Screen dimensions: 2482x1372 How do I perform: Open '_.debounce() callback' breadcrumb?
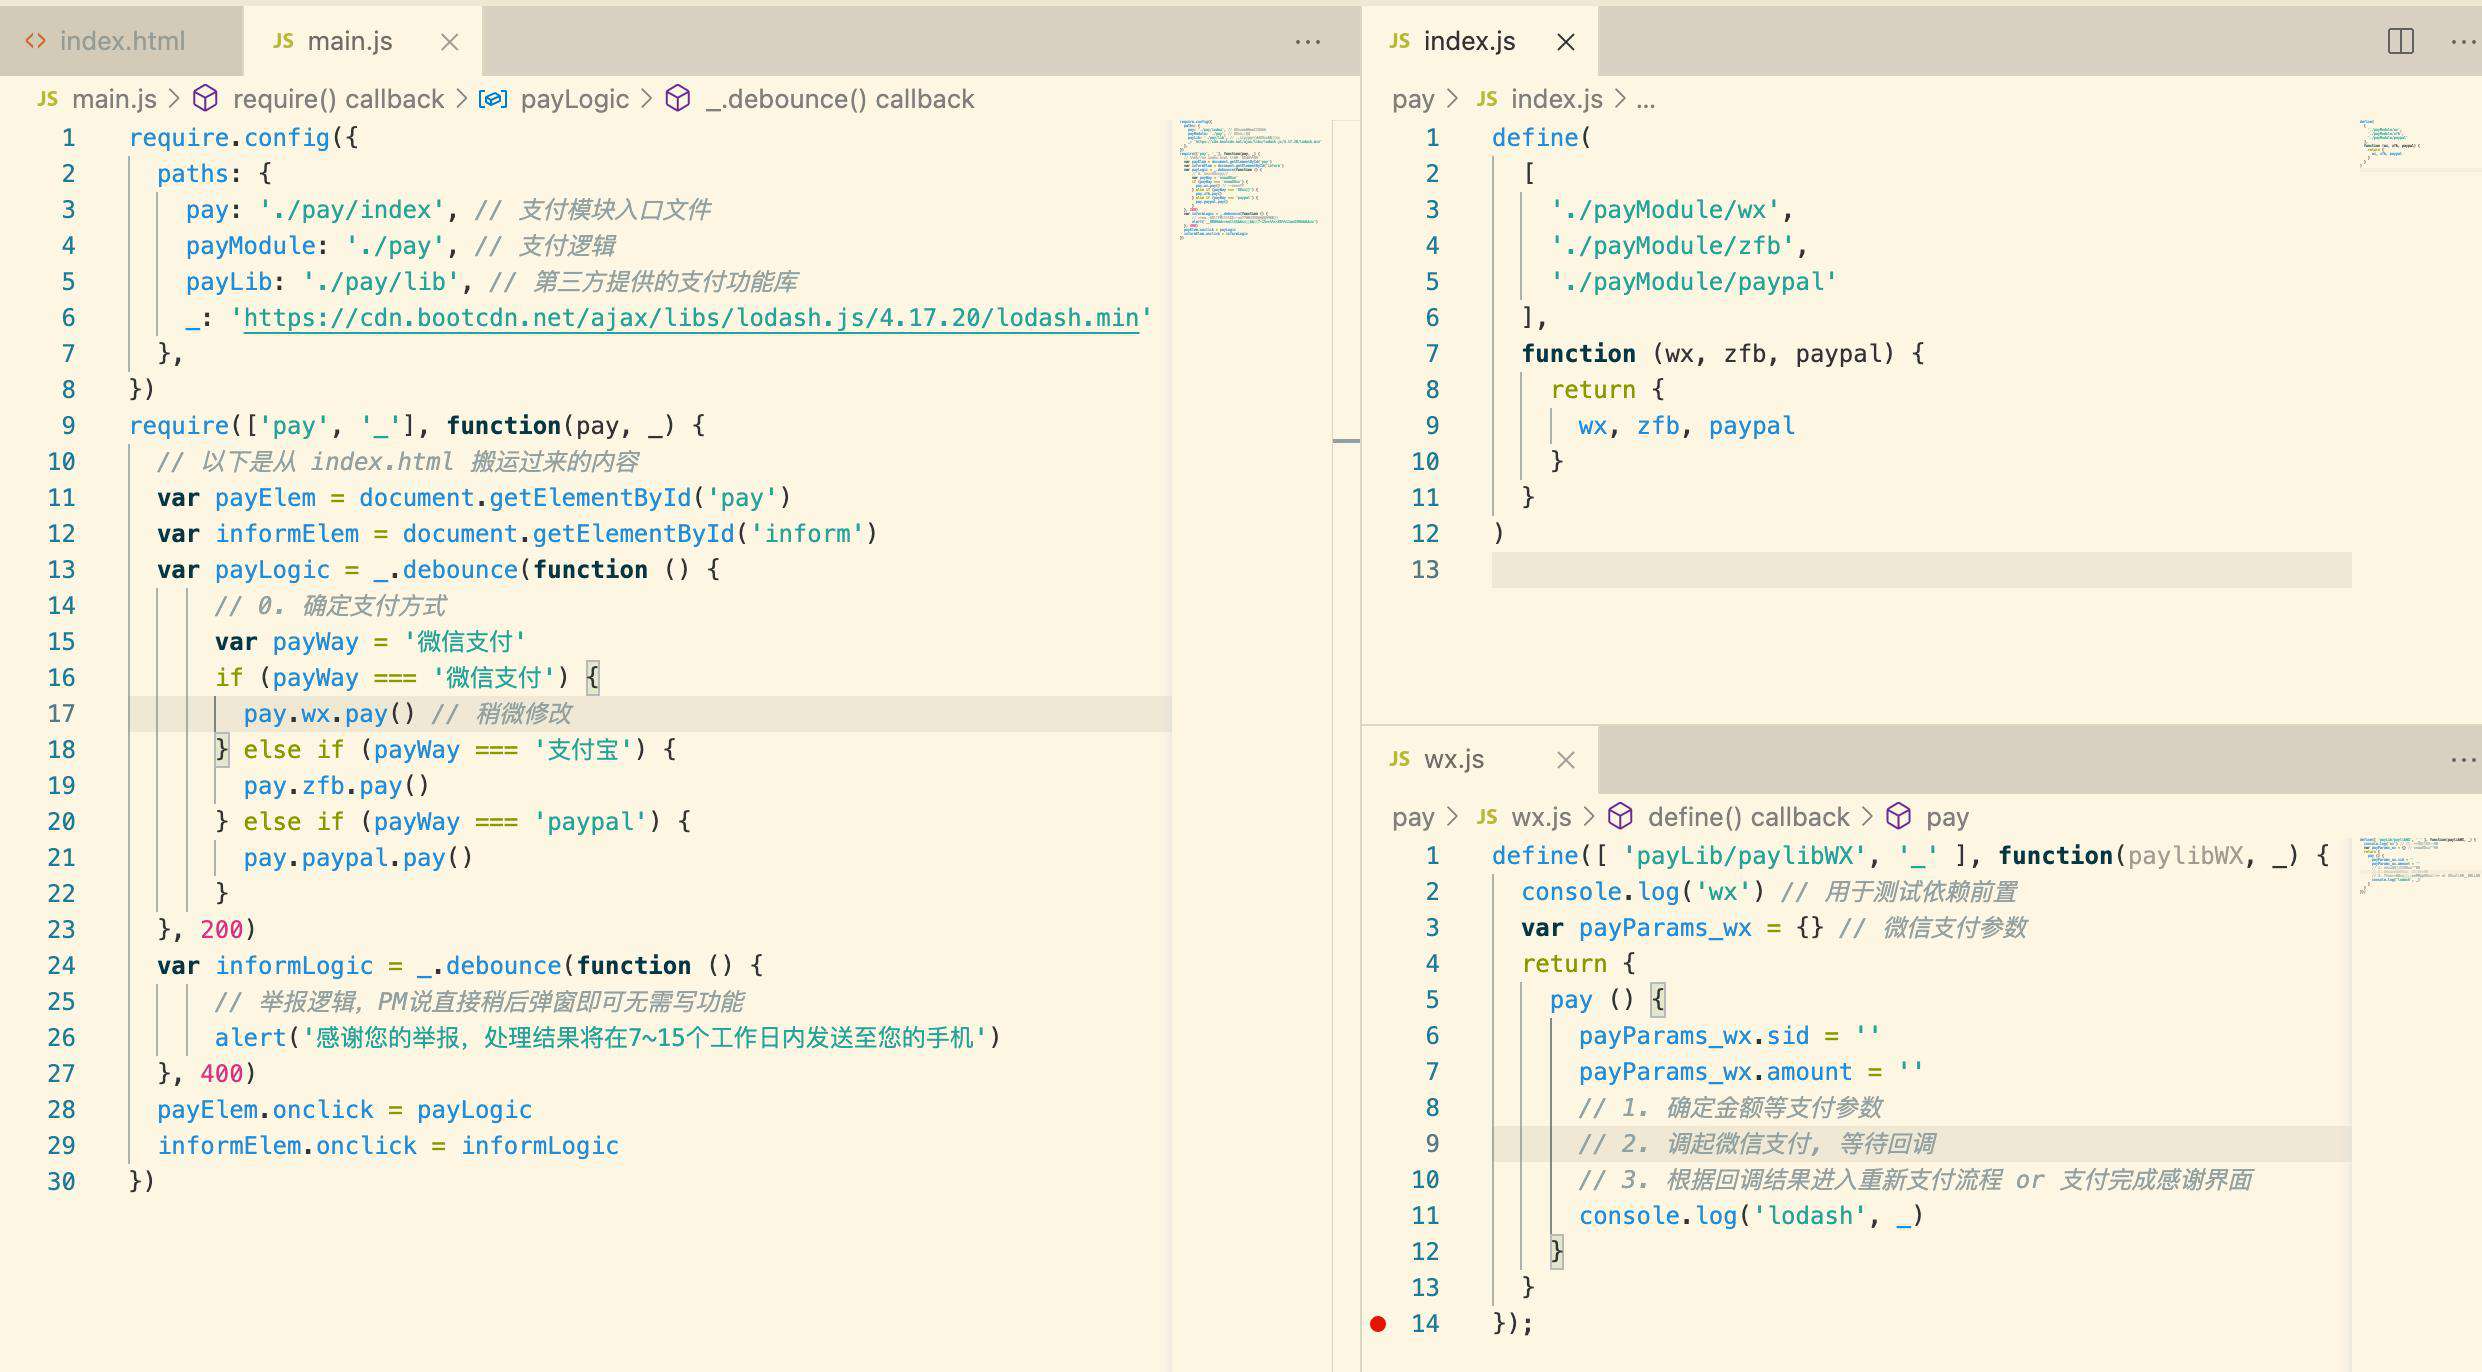[x=839, y=99]
